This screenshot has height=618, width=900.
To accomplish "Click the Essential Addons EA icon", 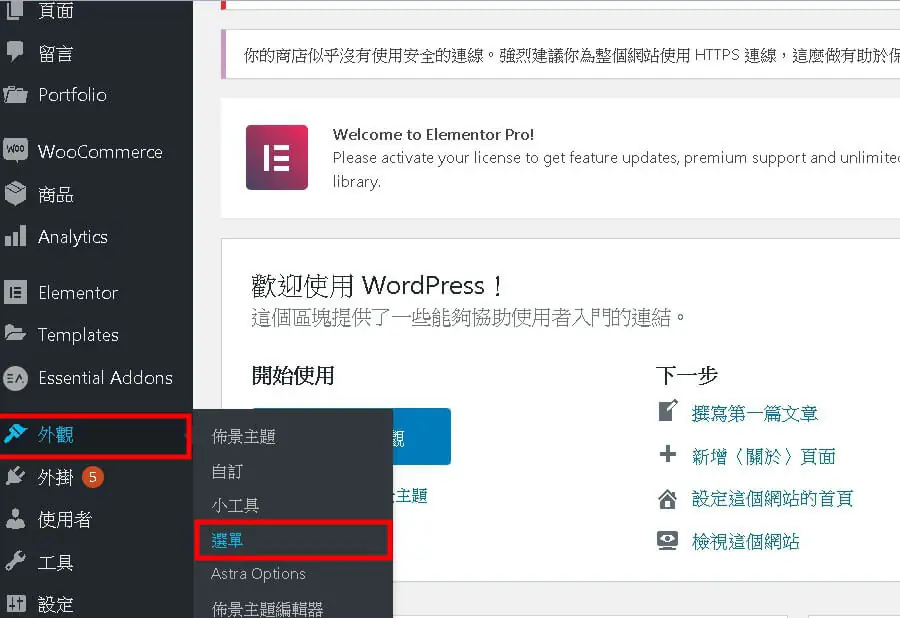I will coord(15,378).
